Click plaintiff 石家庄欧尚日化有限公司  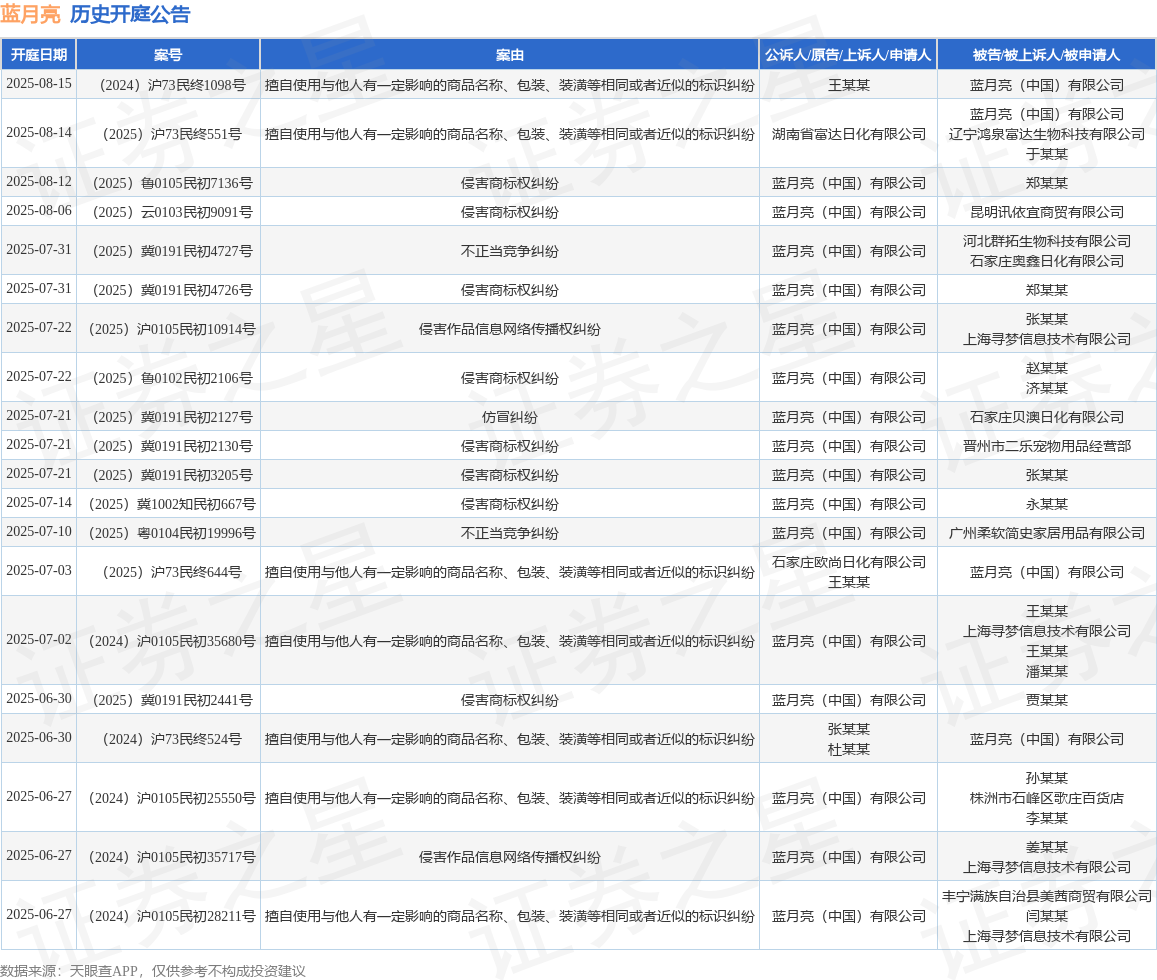pyautogui.click(x=849, y=562)
